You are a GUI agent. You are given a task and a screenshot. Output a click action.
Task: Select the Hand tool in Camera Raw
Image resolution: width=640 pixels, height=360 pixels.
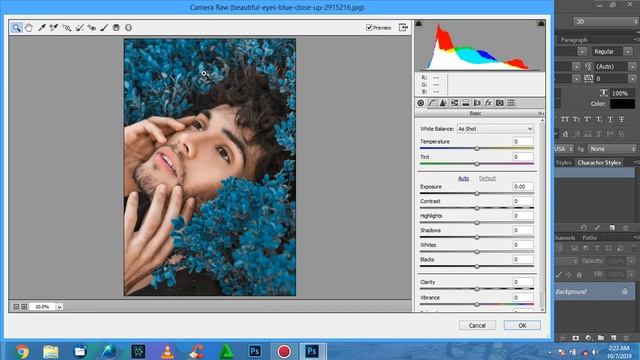point(29,28)
